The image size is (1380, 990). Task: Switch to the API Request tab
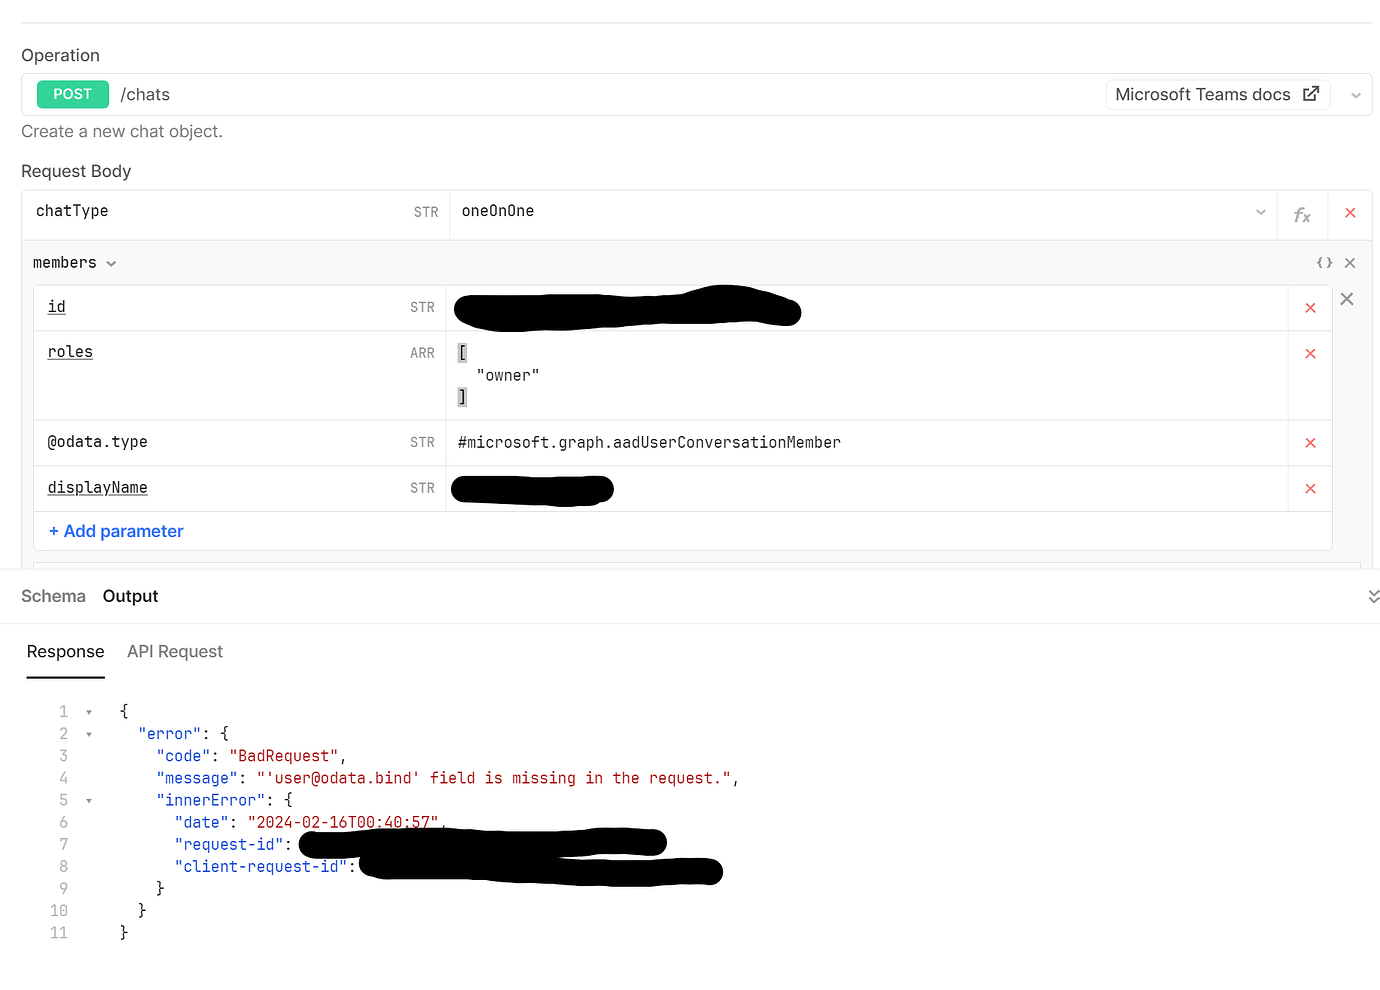point(174,651)
